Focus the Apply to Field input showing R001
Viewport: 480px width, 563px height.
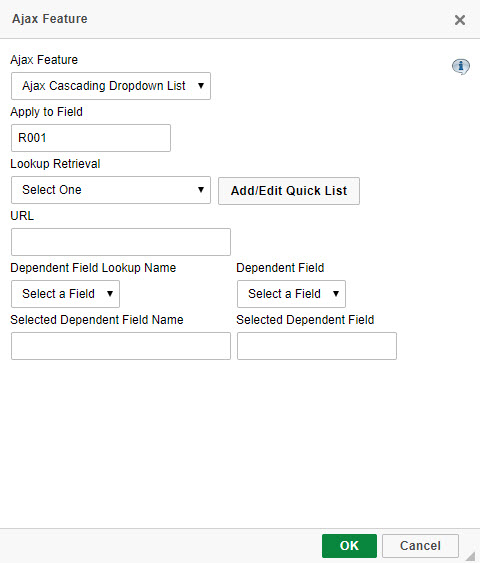(91, 138)
